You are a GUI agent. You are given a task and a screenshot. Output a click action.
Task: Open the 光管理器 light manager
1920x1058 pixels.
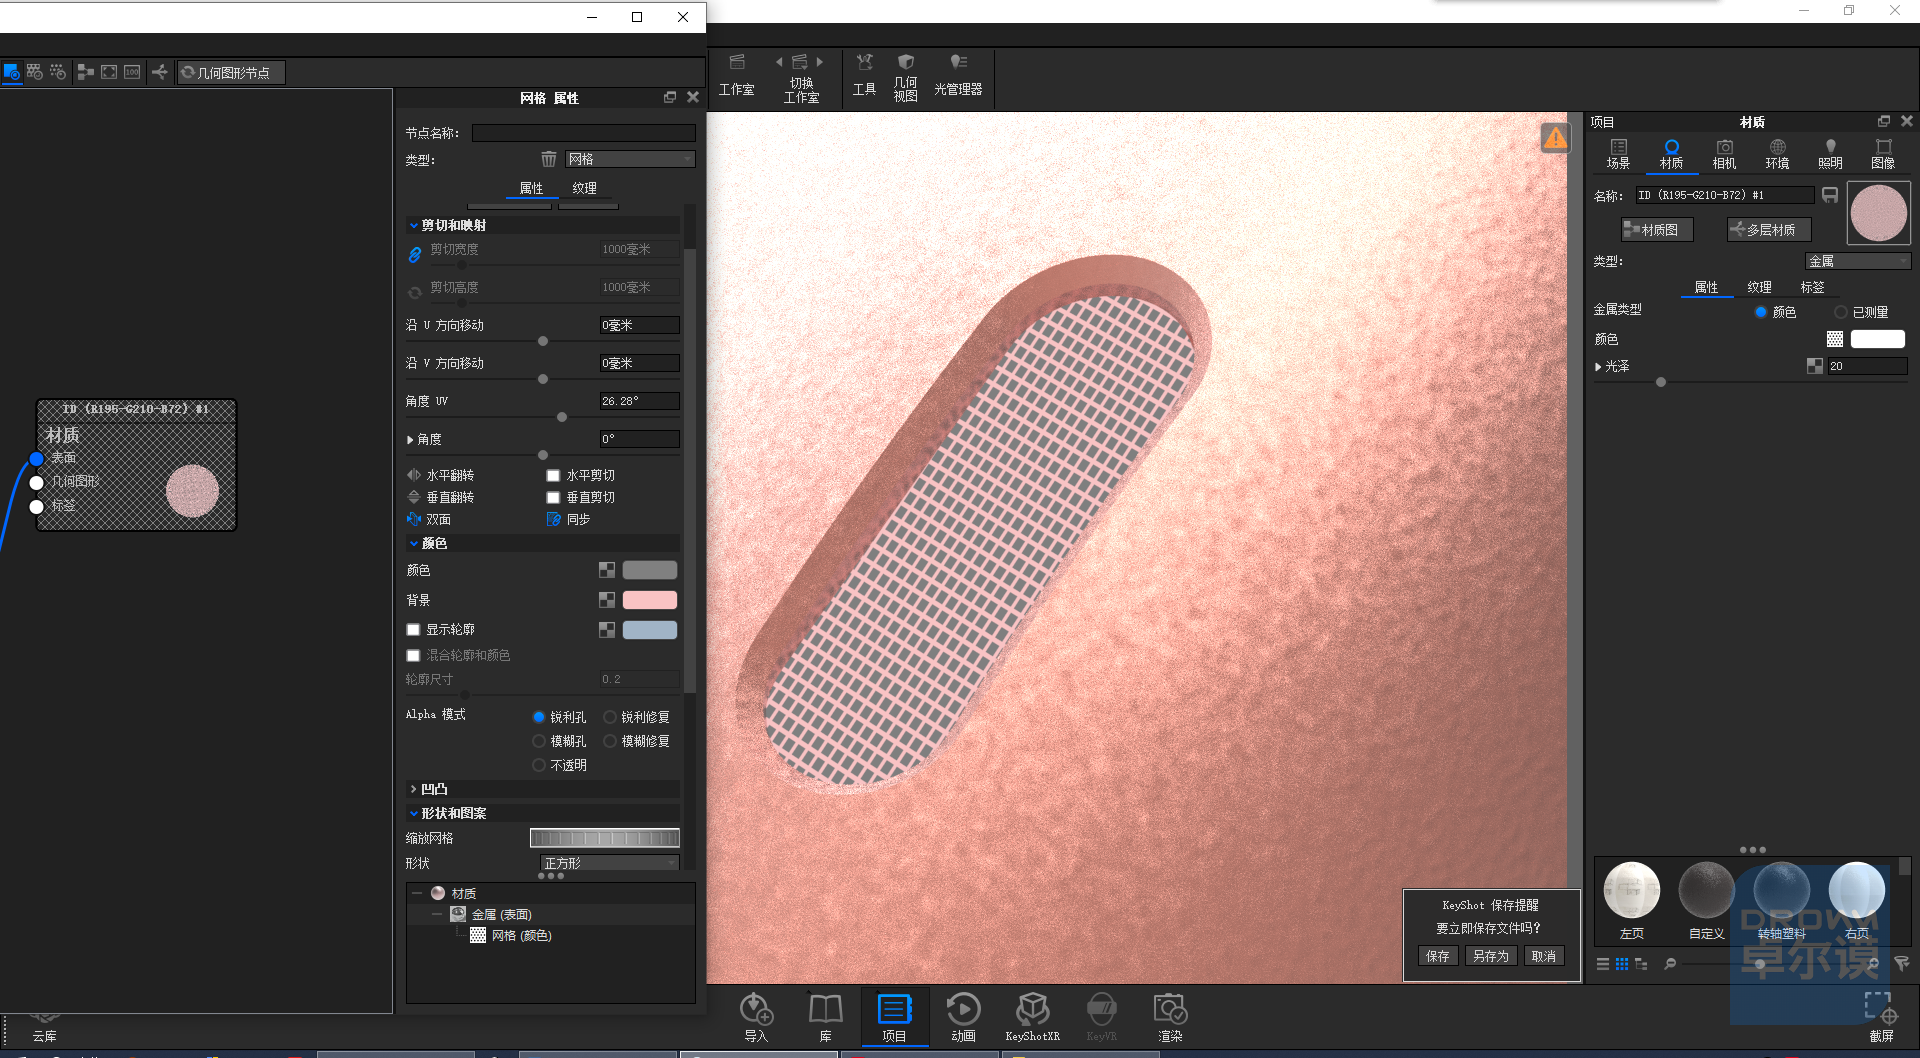coord(958,76)
